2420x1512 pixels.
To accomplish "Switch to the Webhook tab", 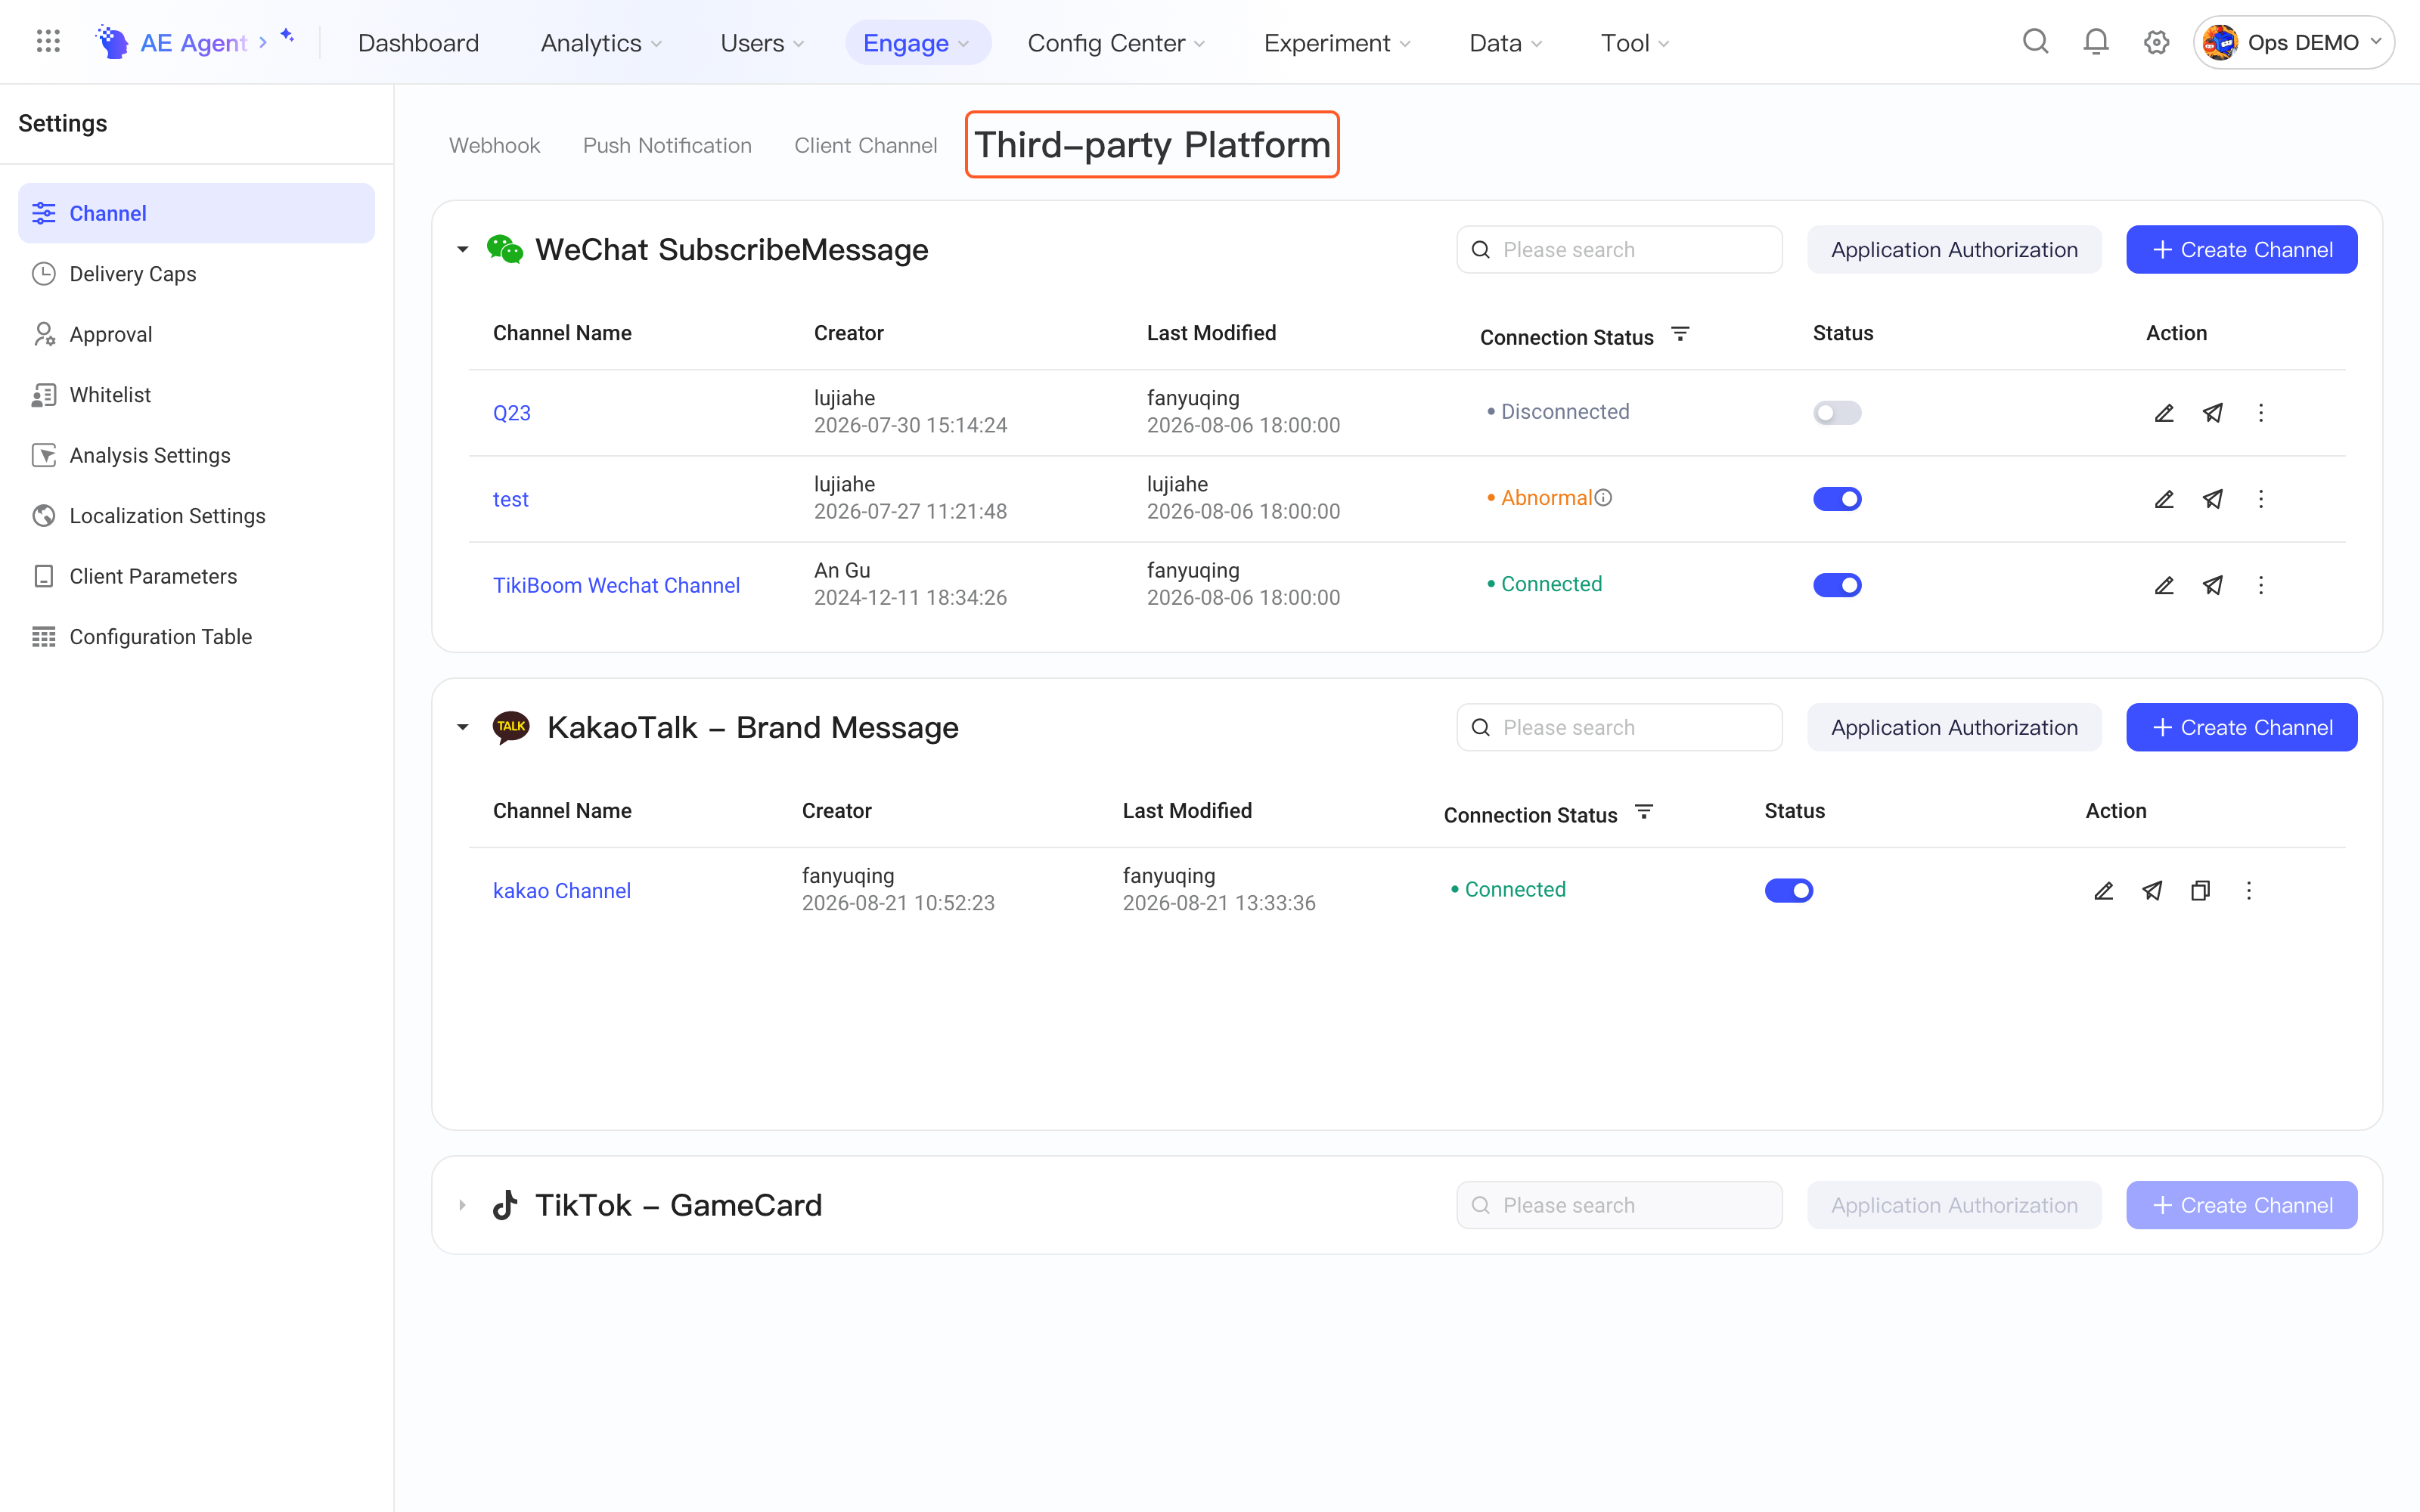I will pos(494,146).
